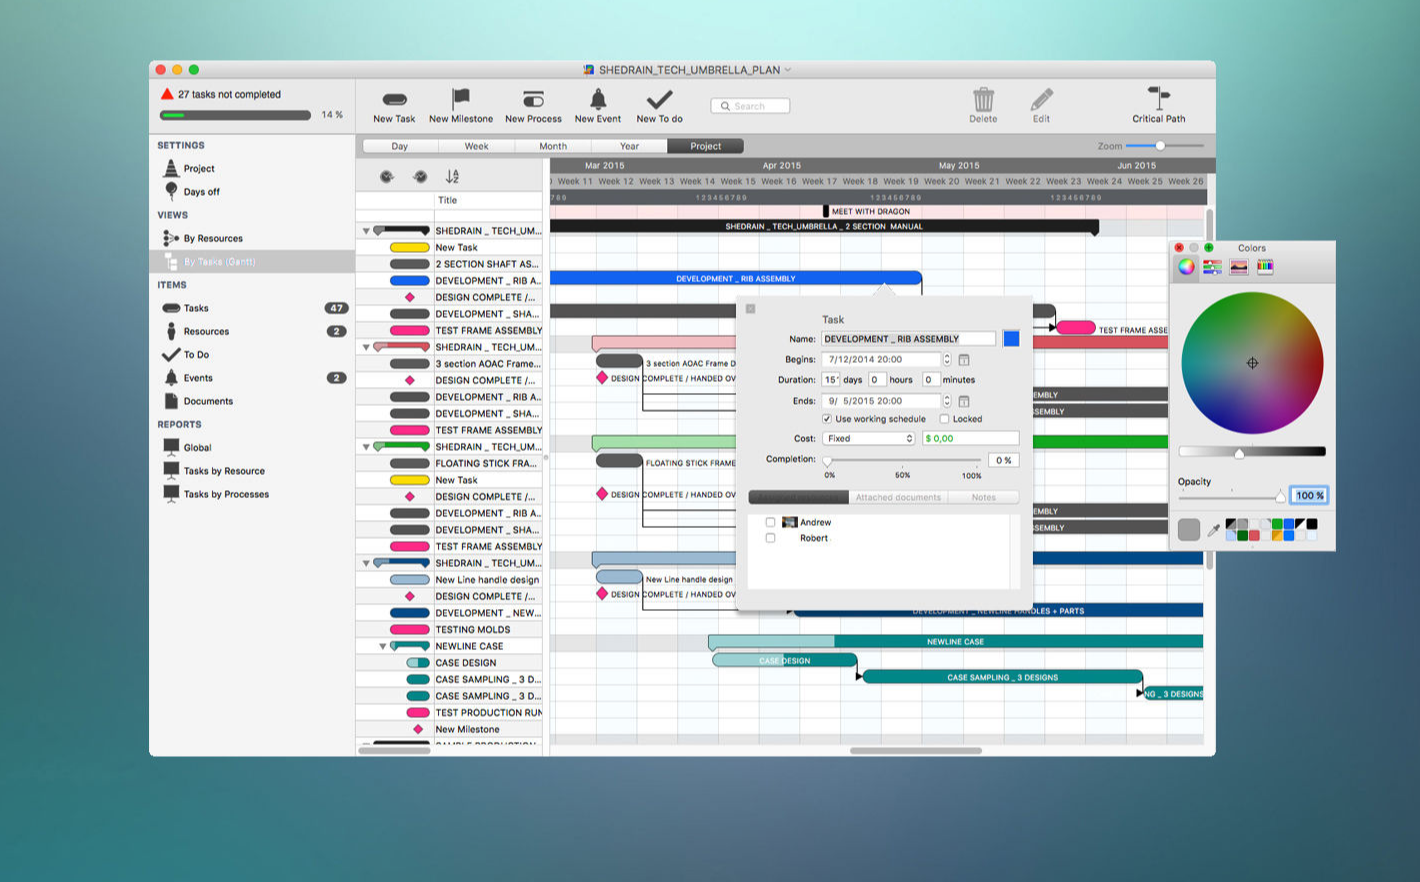Screen dimensions: 1420x882
Task: Add a milestone with the New Milestone flag
Action: coord(460,99)
